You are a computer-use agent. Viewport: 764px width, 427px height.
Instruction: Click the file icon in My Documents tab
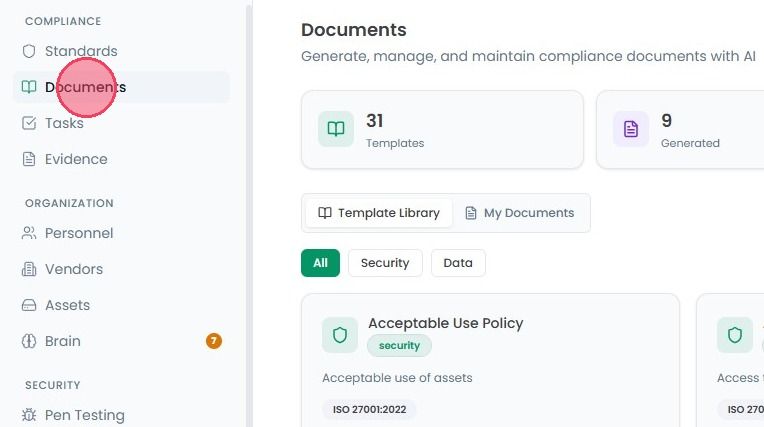[471, 213]
